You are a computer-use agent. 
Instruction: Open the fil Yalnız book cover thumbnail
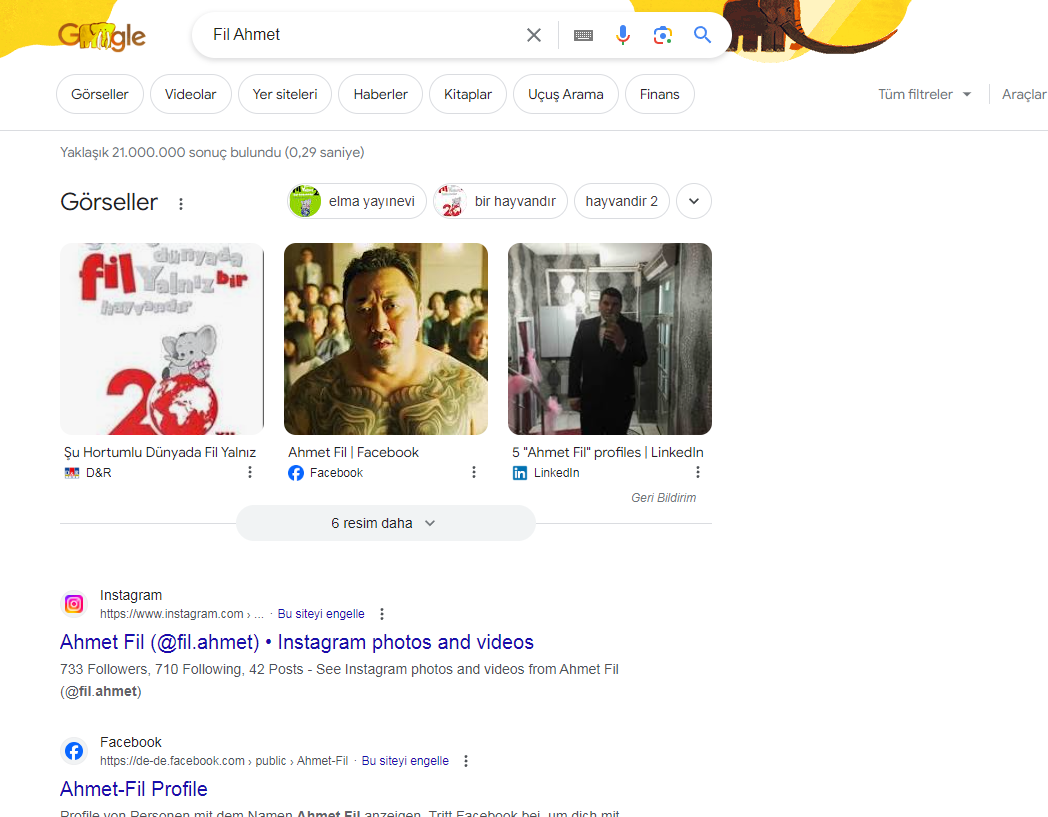pyautogui.click(x=162, y=338)
